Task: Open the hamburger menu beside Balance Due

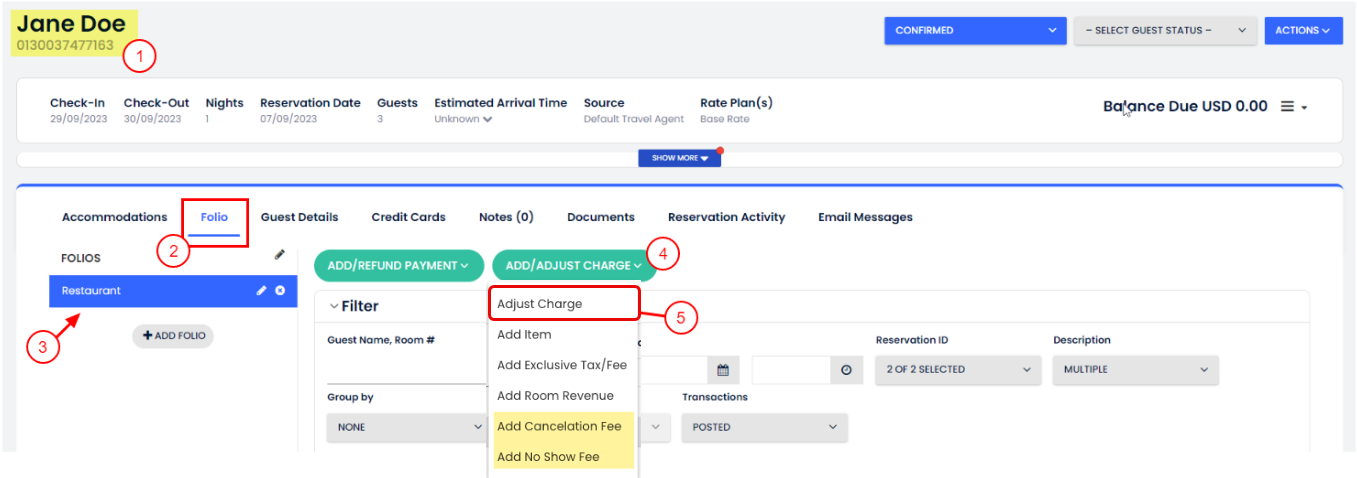Action: (x=1294, y=107)
